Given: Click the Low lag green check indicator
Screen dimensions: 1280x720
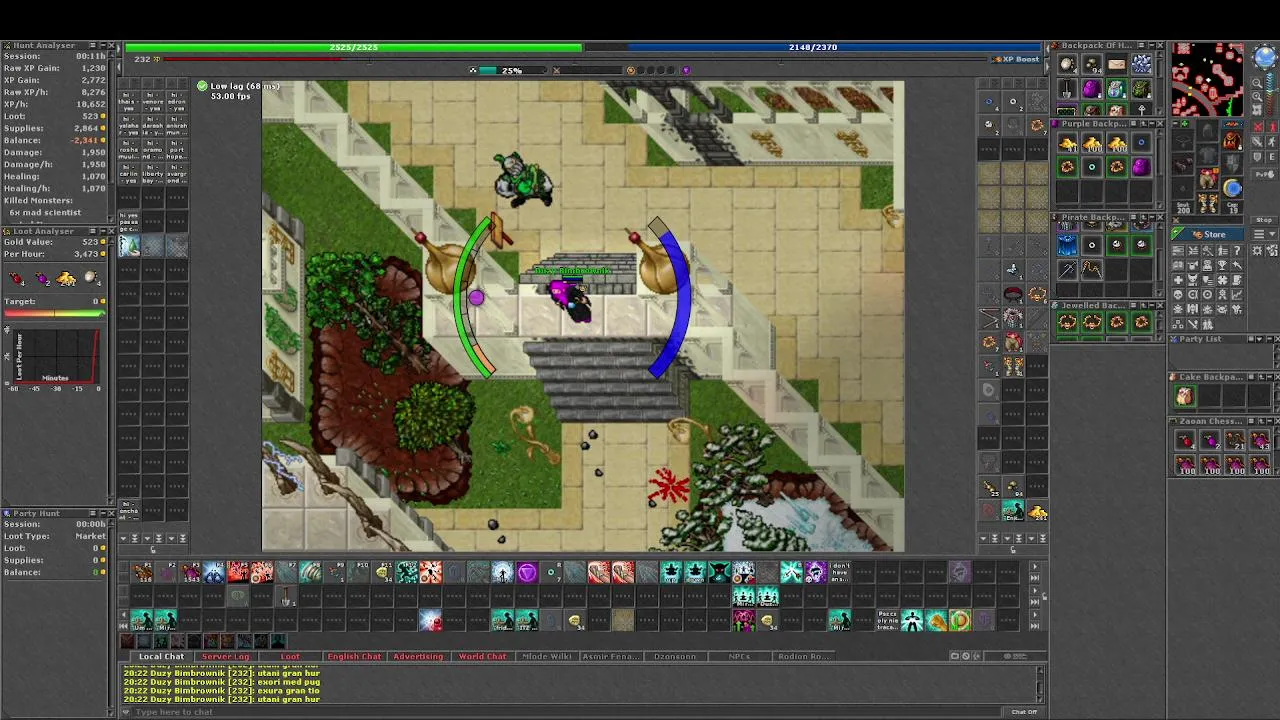Looking at the screenshot, I should [x=202, y=86].
